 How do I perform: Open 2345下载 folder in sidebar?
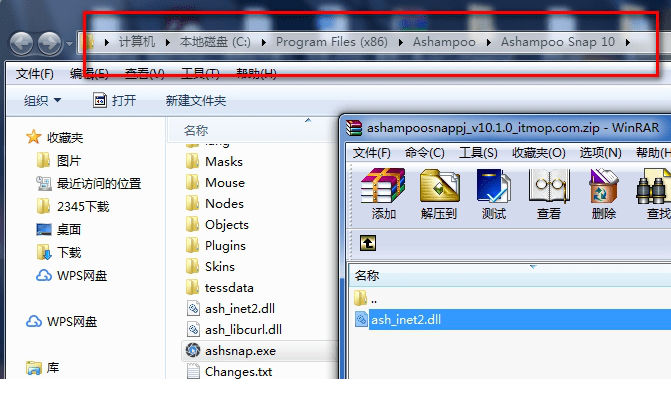[x=73, y=206]
